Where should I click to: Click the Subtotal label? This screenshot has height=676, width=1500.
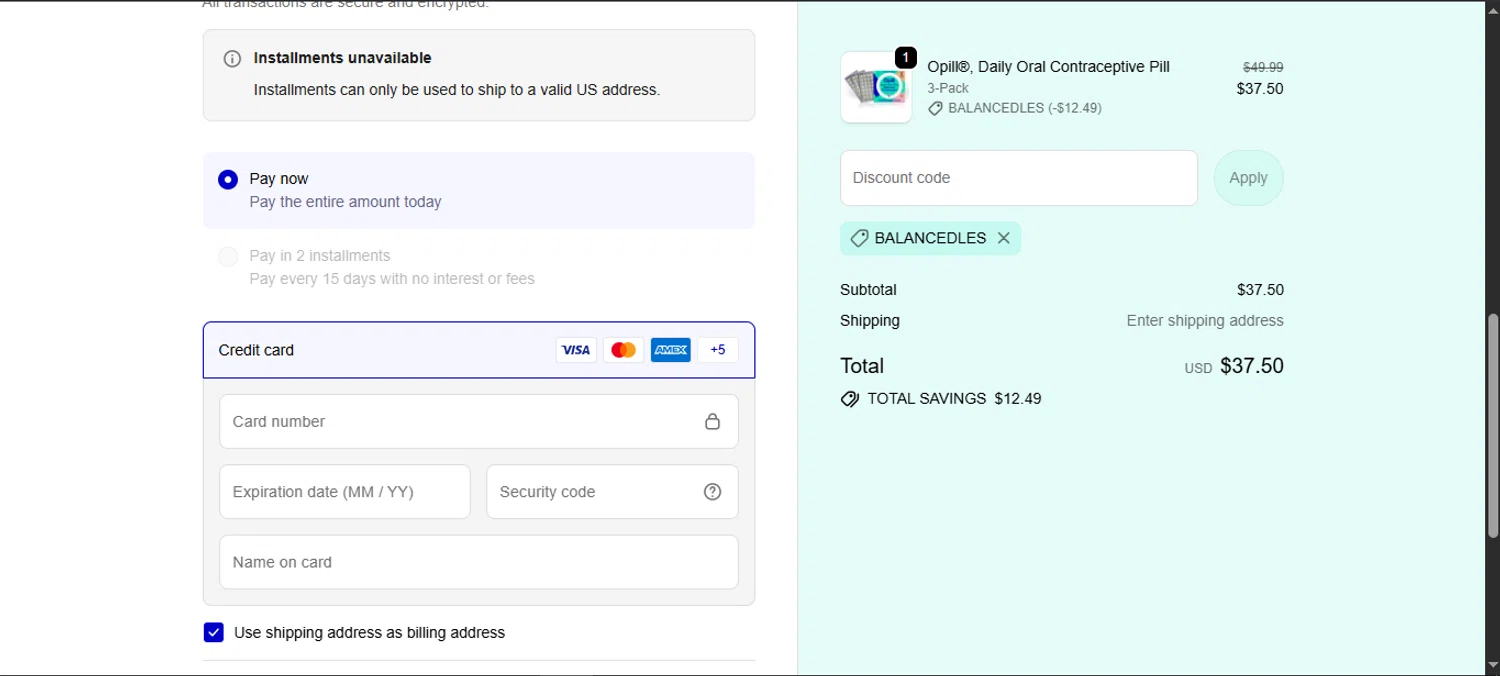(x=868, y=290)
